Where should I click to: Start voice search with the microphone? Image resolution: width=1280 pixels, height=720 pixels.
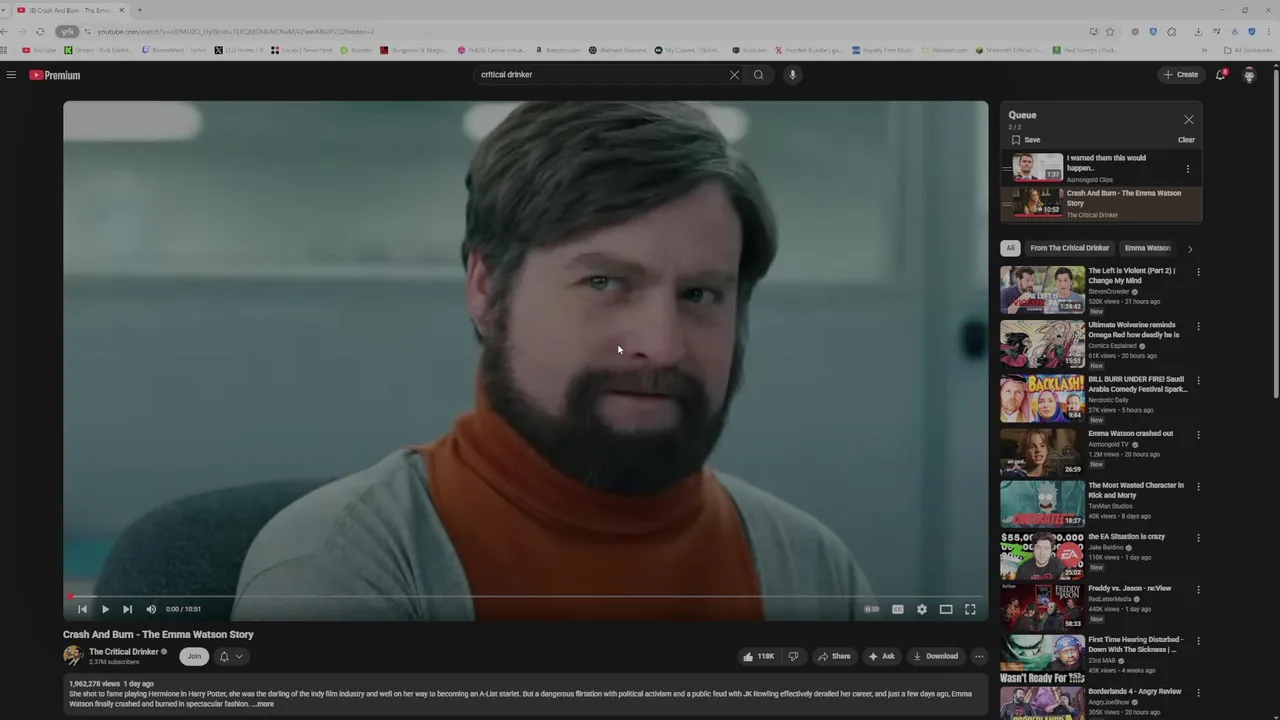792,75
